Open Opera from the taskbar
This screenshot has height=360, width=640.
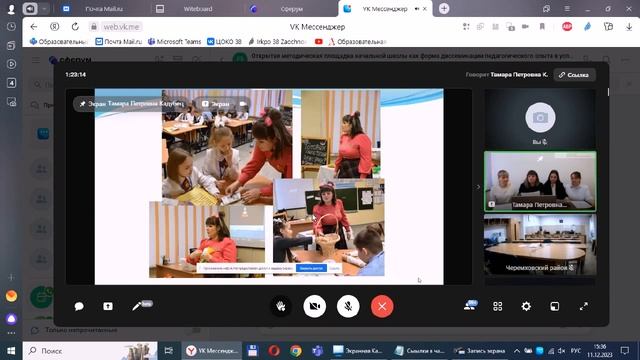tap(274, 351)
